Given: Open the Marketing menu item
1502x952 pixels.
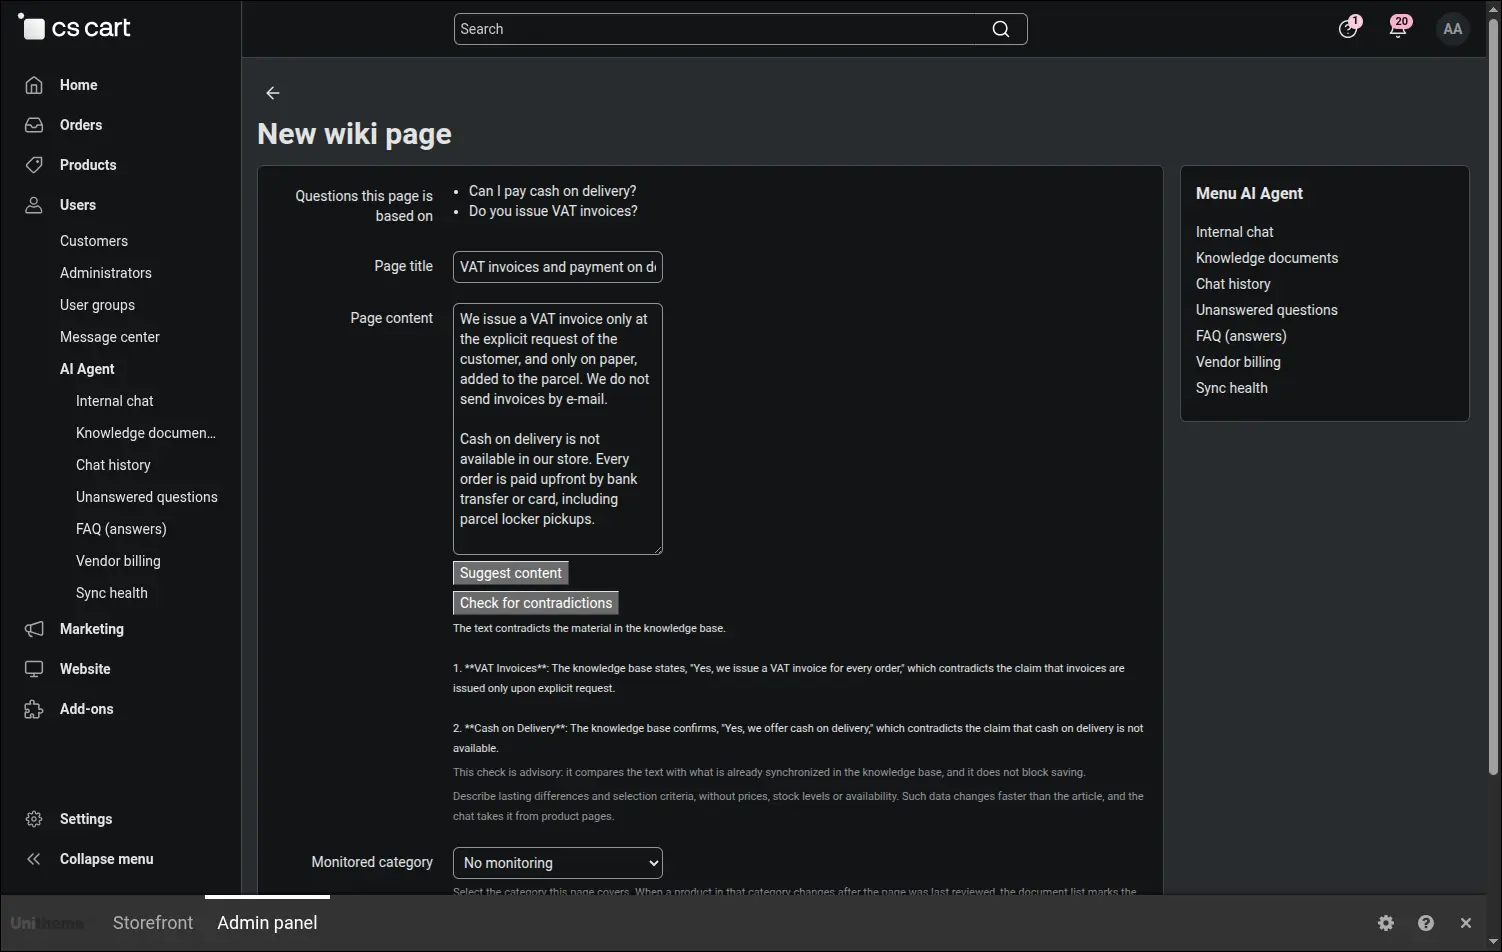Looking at the screenshot, I should point(92,629).
